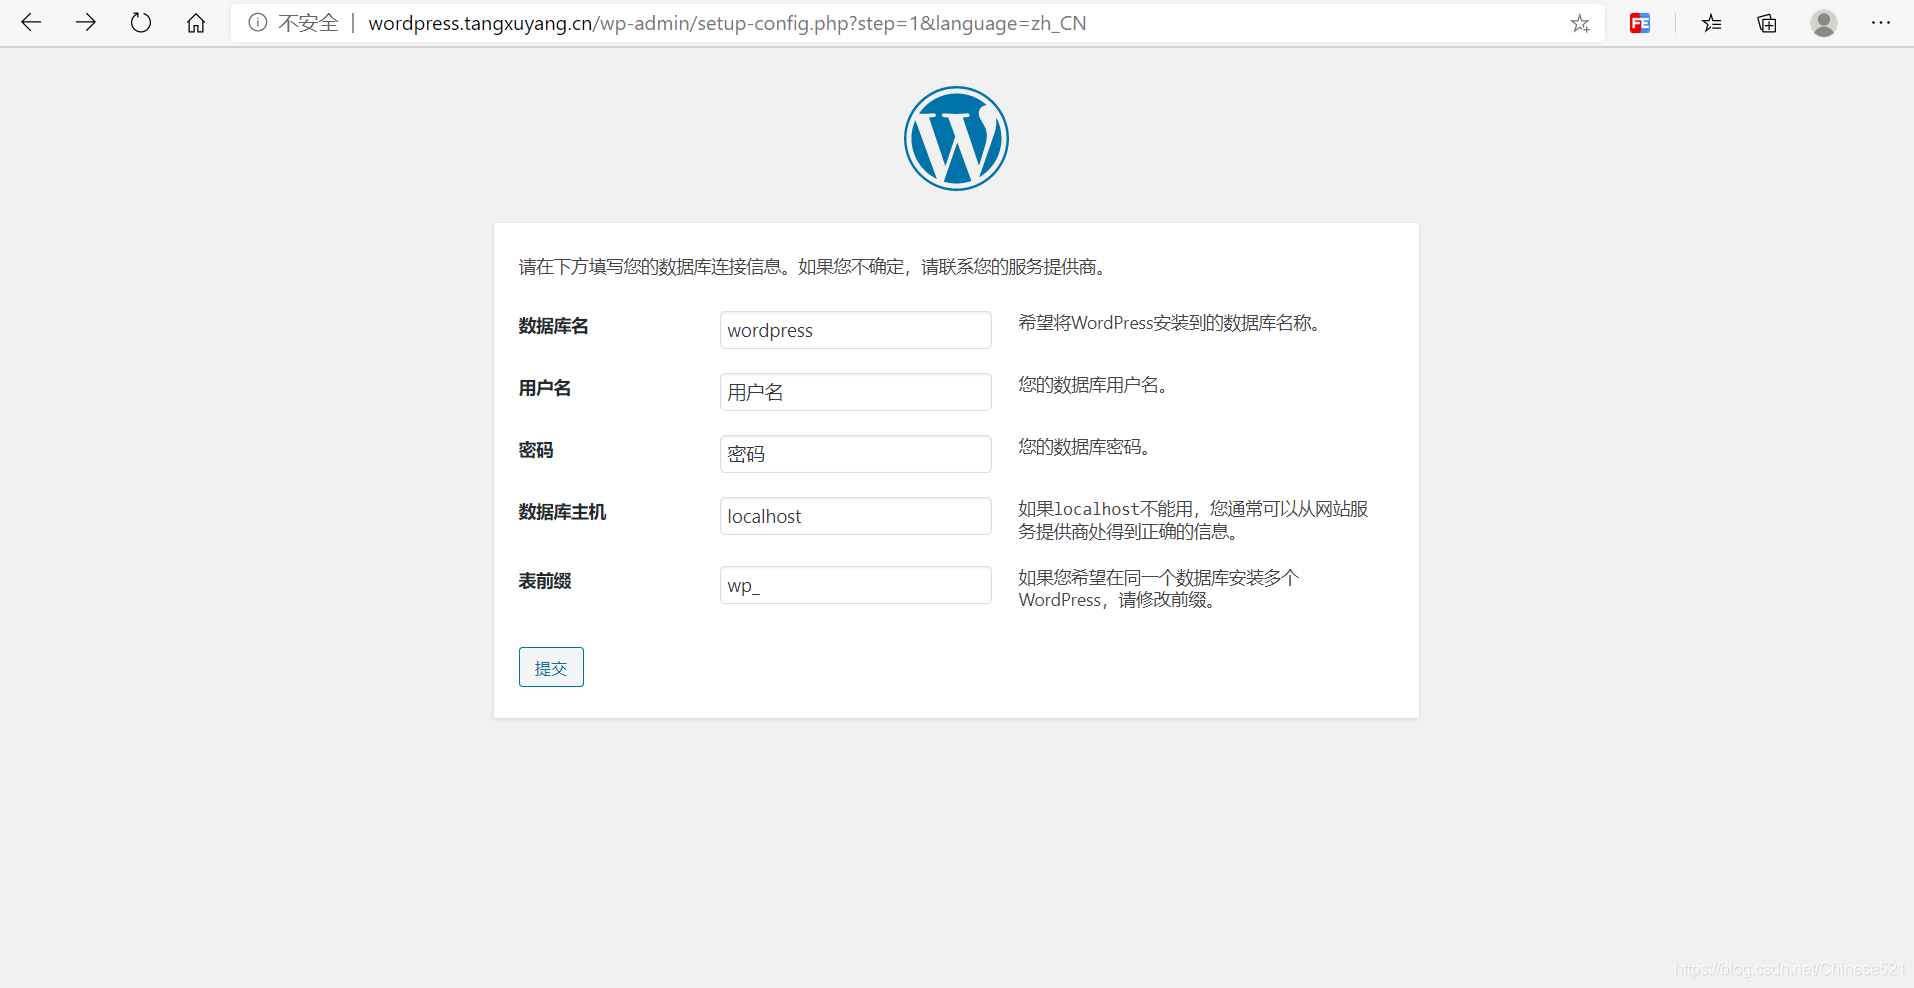Navigate back to the previous page
The height and width of the screenshot is (988, 1914).
coord(31,22)
